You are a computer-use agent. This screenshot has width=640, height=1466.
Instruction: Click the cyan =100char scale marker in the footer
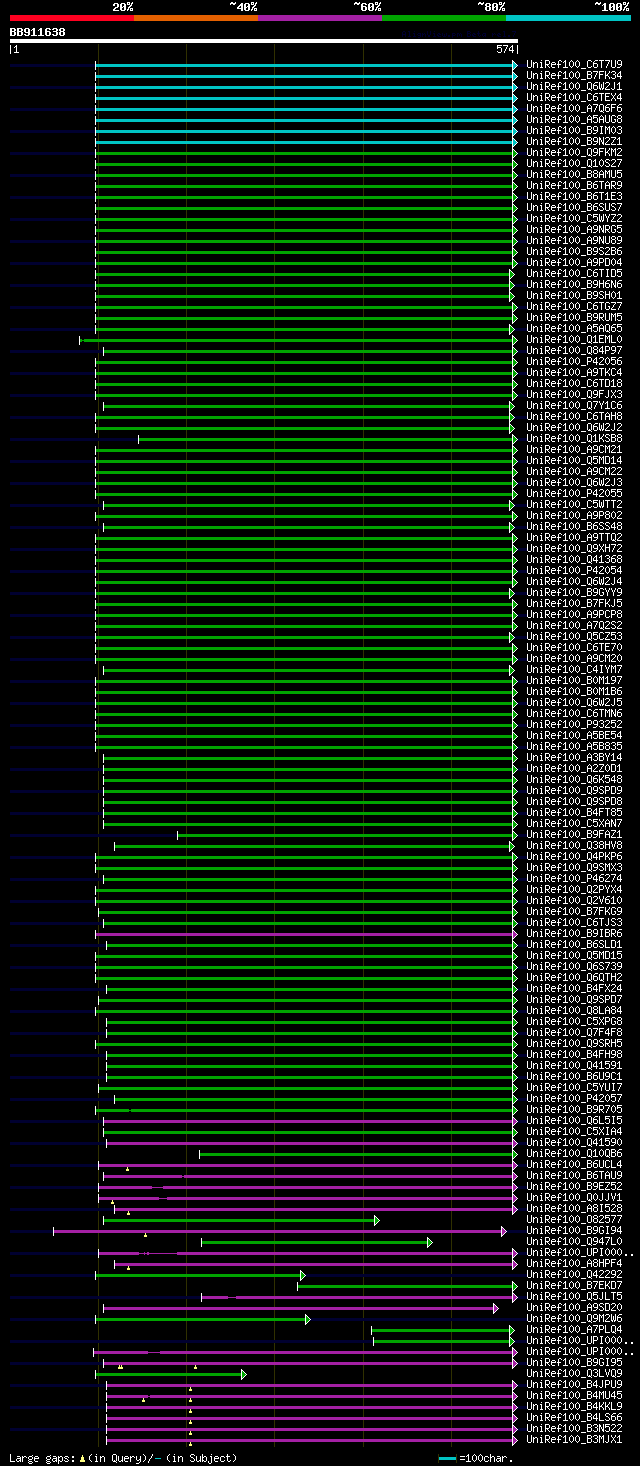[447, 1458]
